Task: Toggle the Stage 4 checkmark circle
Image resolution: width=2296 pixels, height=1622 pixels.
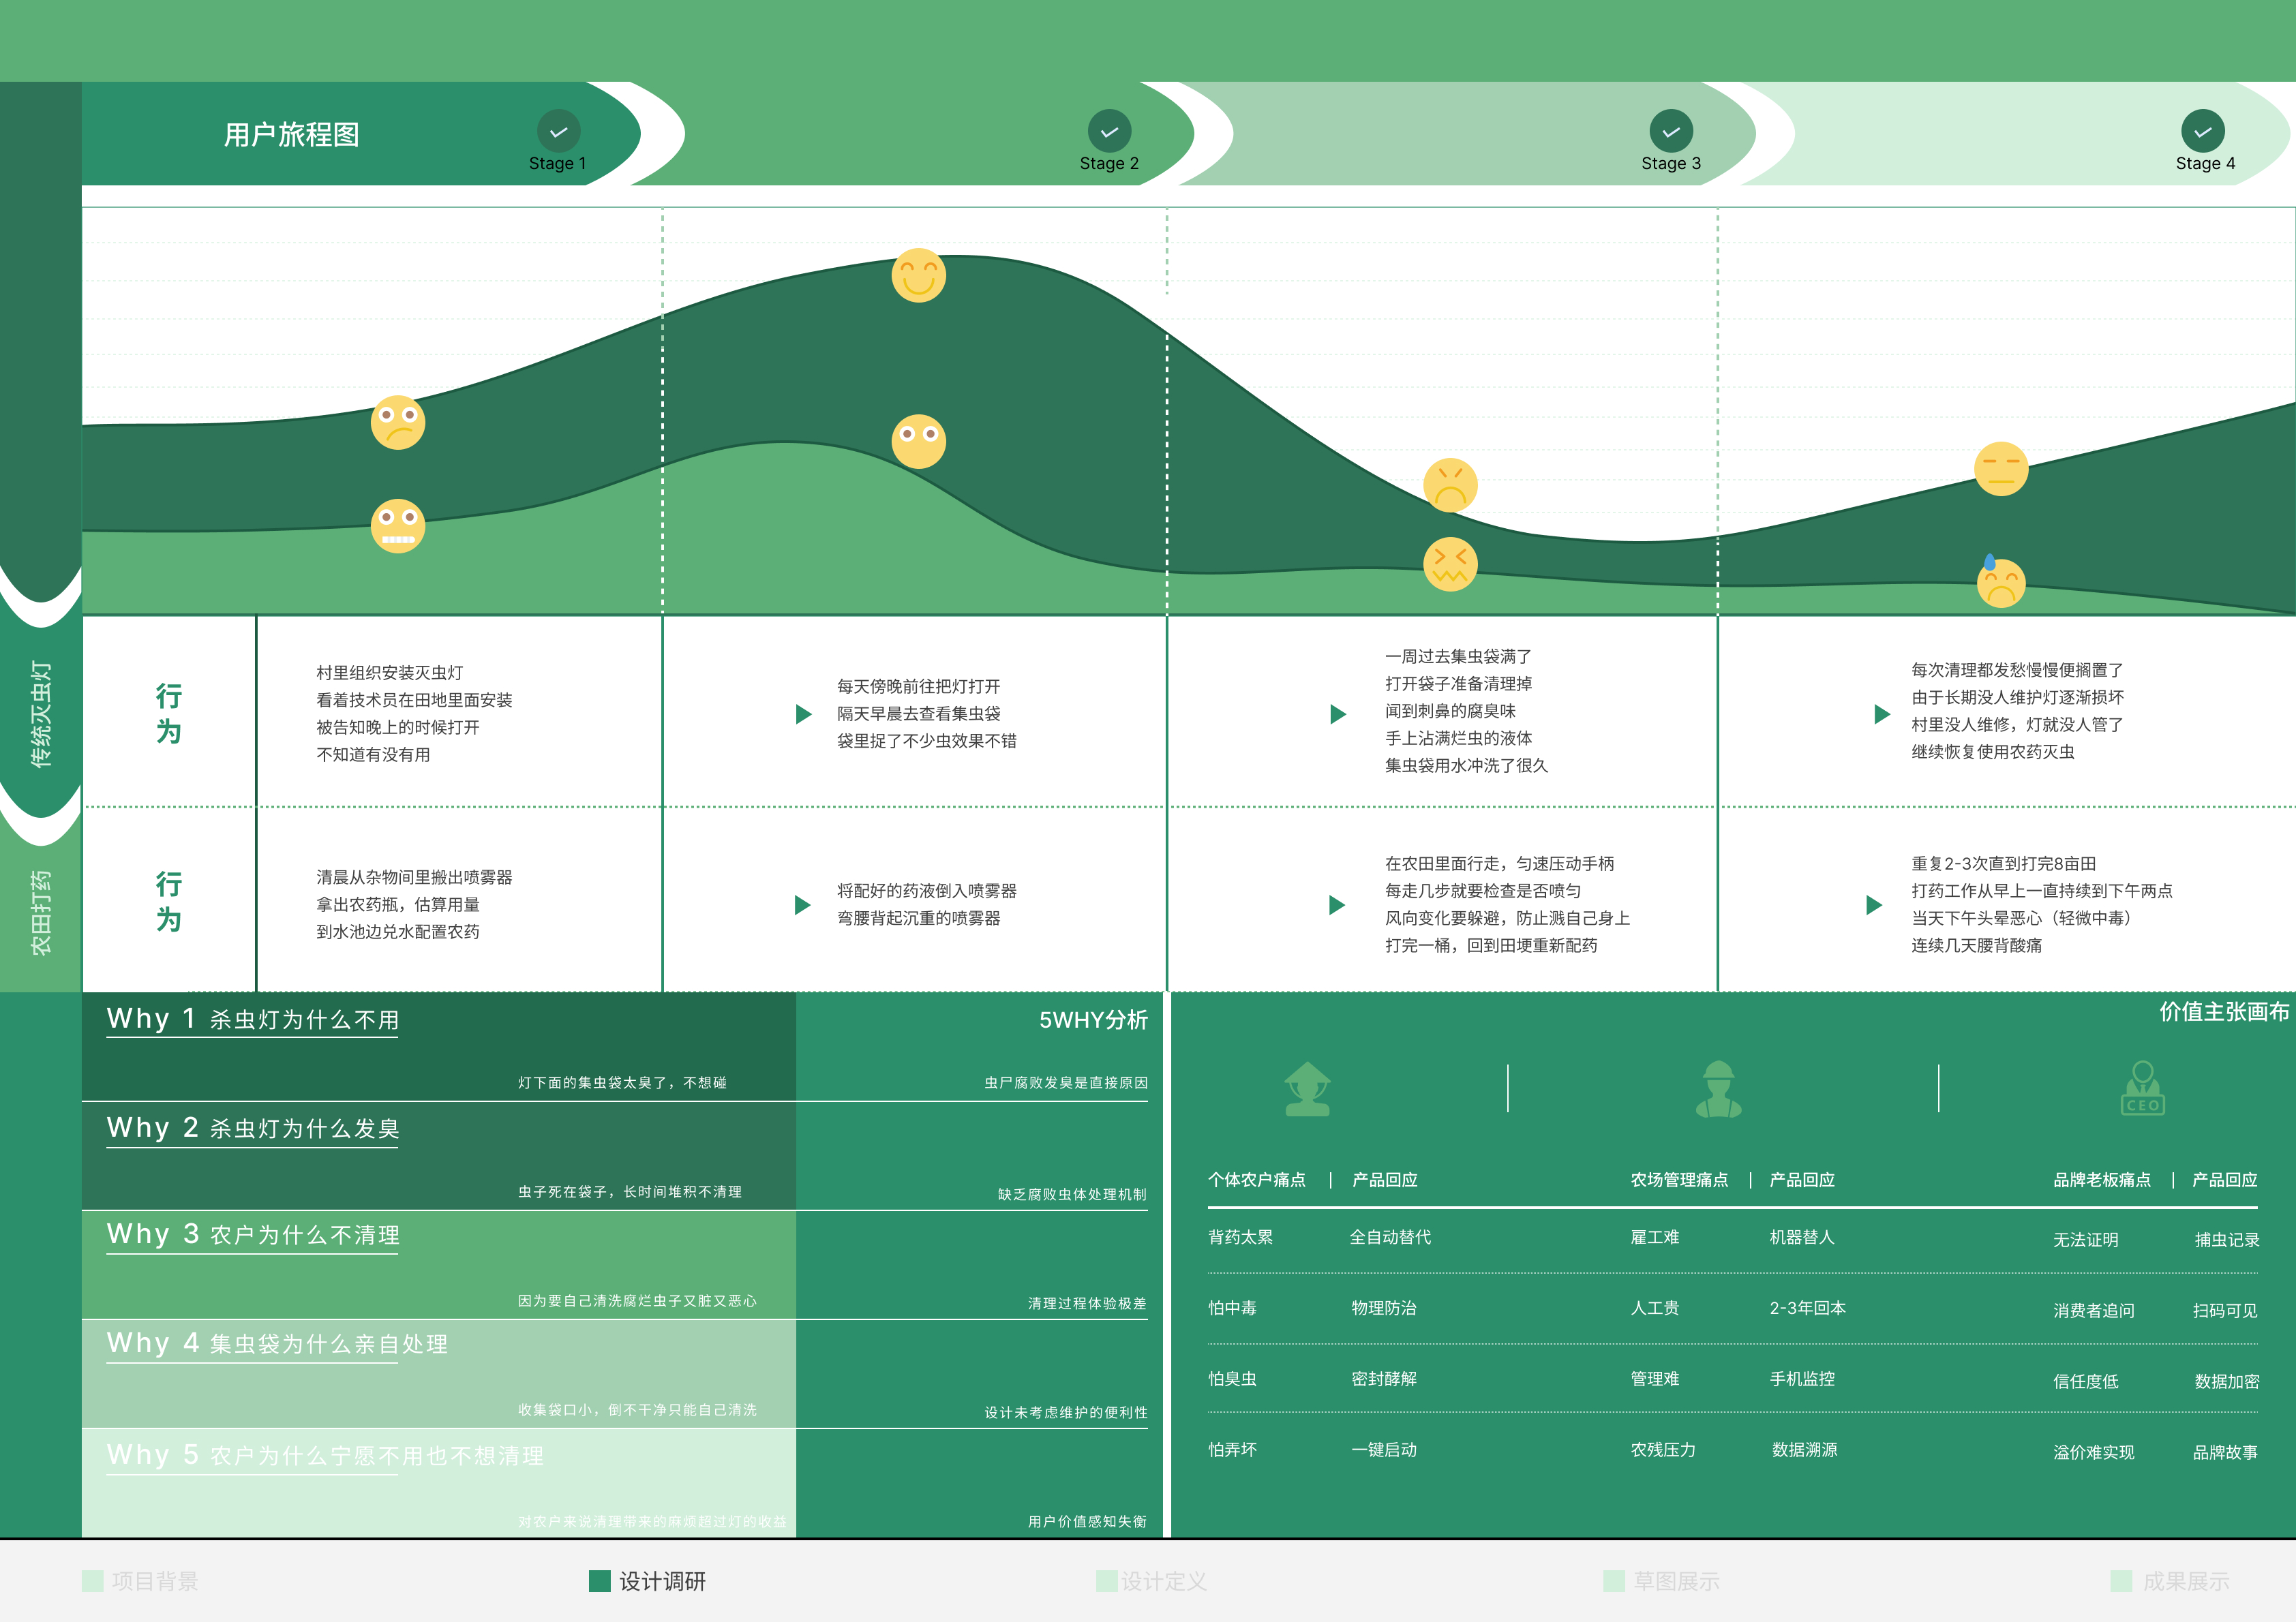Action: (x=2201, y=131)
